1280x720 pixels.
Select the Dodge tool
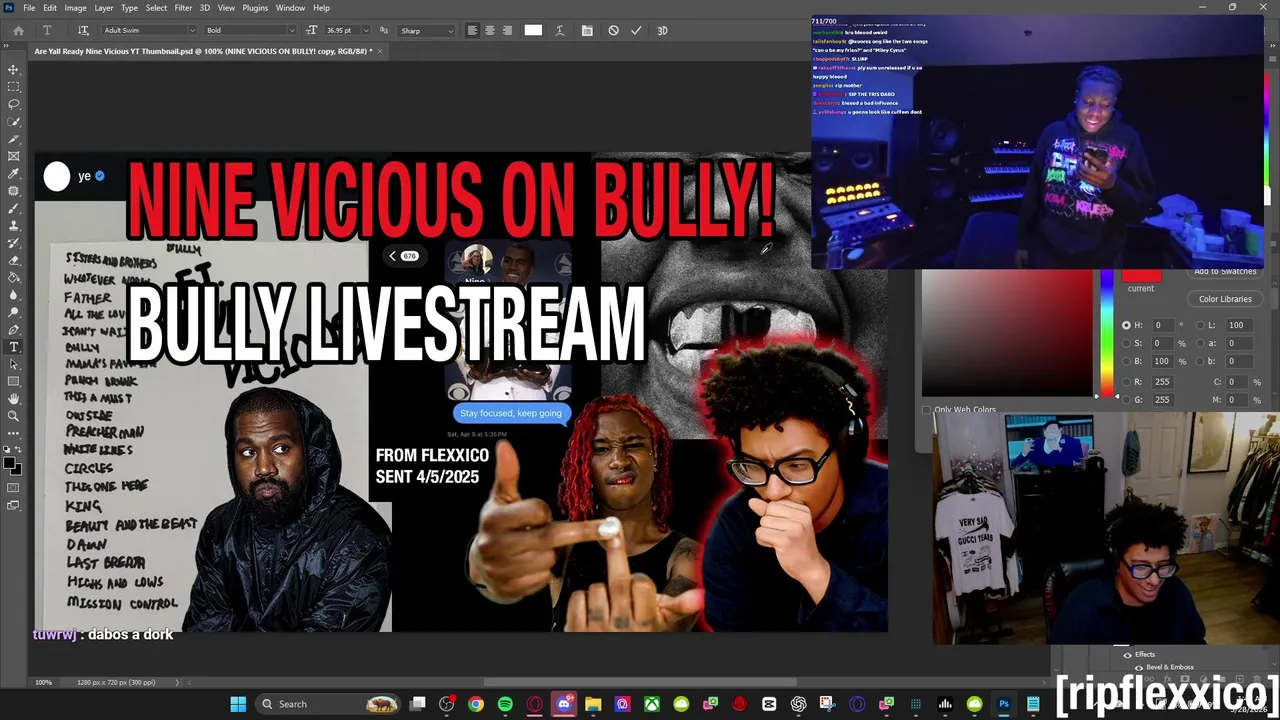(x=14, y=312)
